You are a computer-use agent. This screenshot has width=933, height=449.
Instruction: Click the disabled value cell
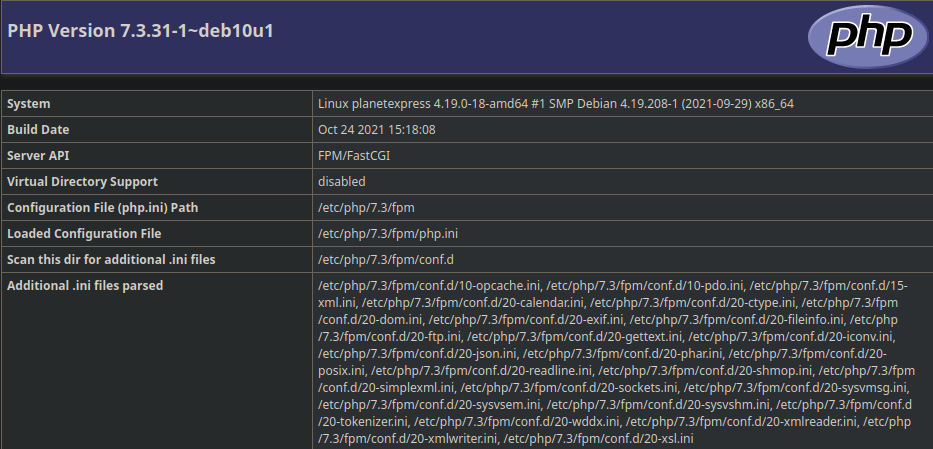[622, 182]
